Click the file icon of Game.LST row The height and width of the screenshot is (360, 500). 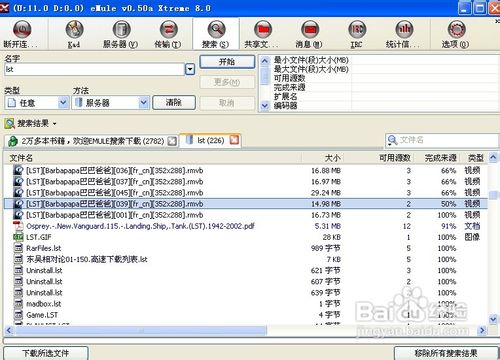18,315
